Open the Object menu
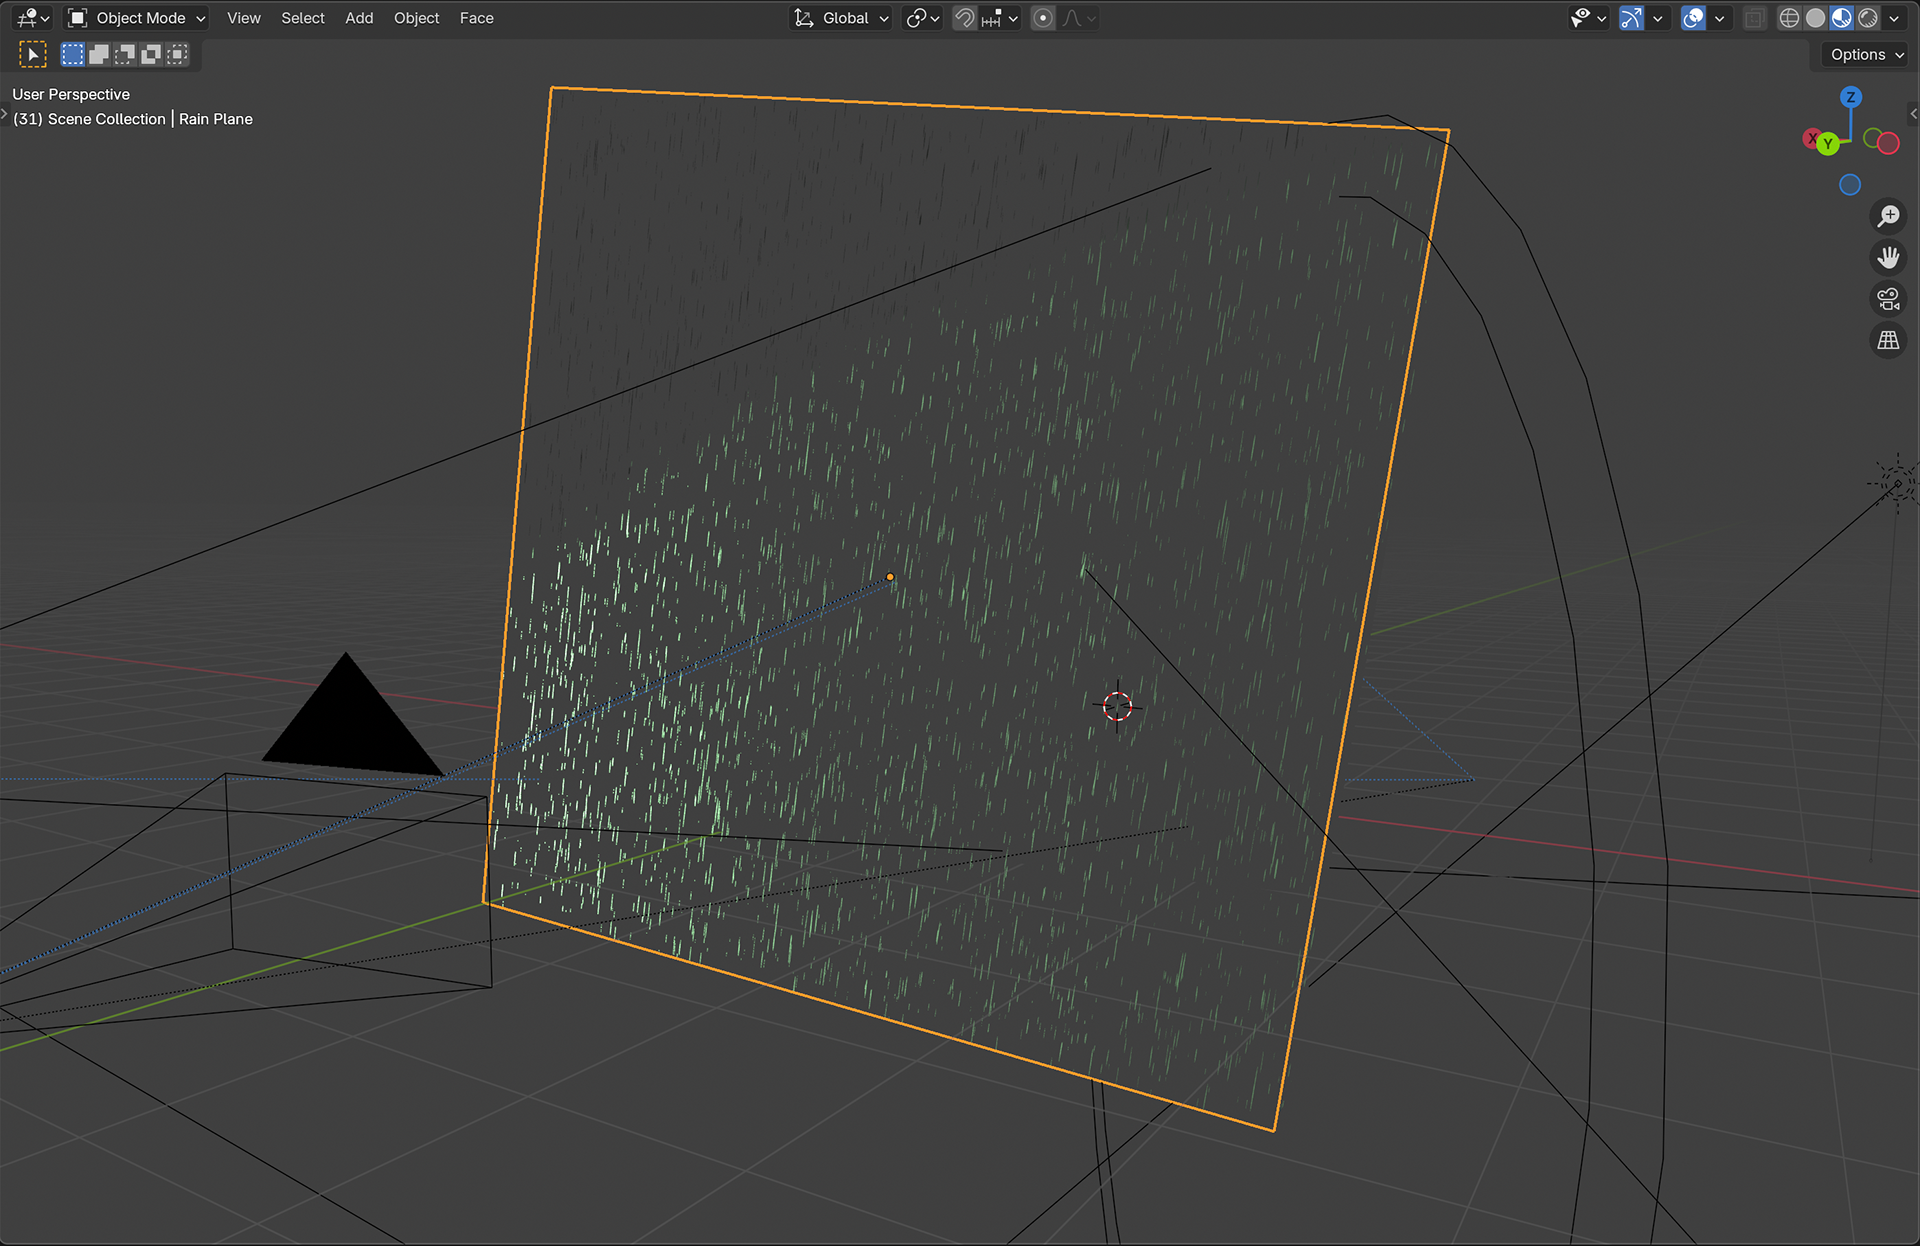This screenshot has height=1246, width=1920. (x=416, y=18)
